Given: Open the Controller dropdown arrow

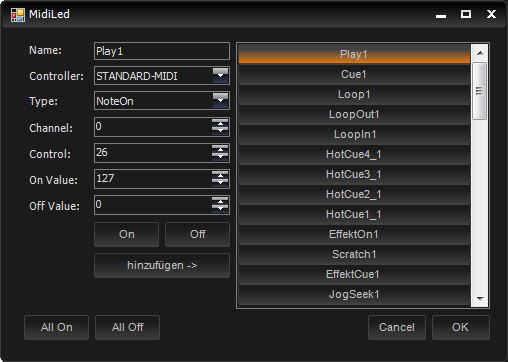Looking at the screenshot, I should tap(220, 76).
